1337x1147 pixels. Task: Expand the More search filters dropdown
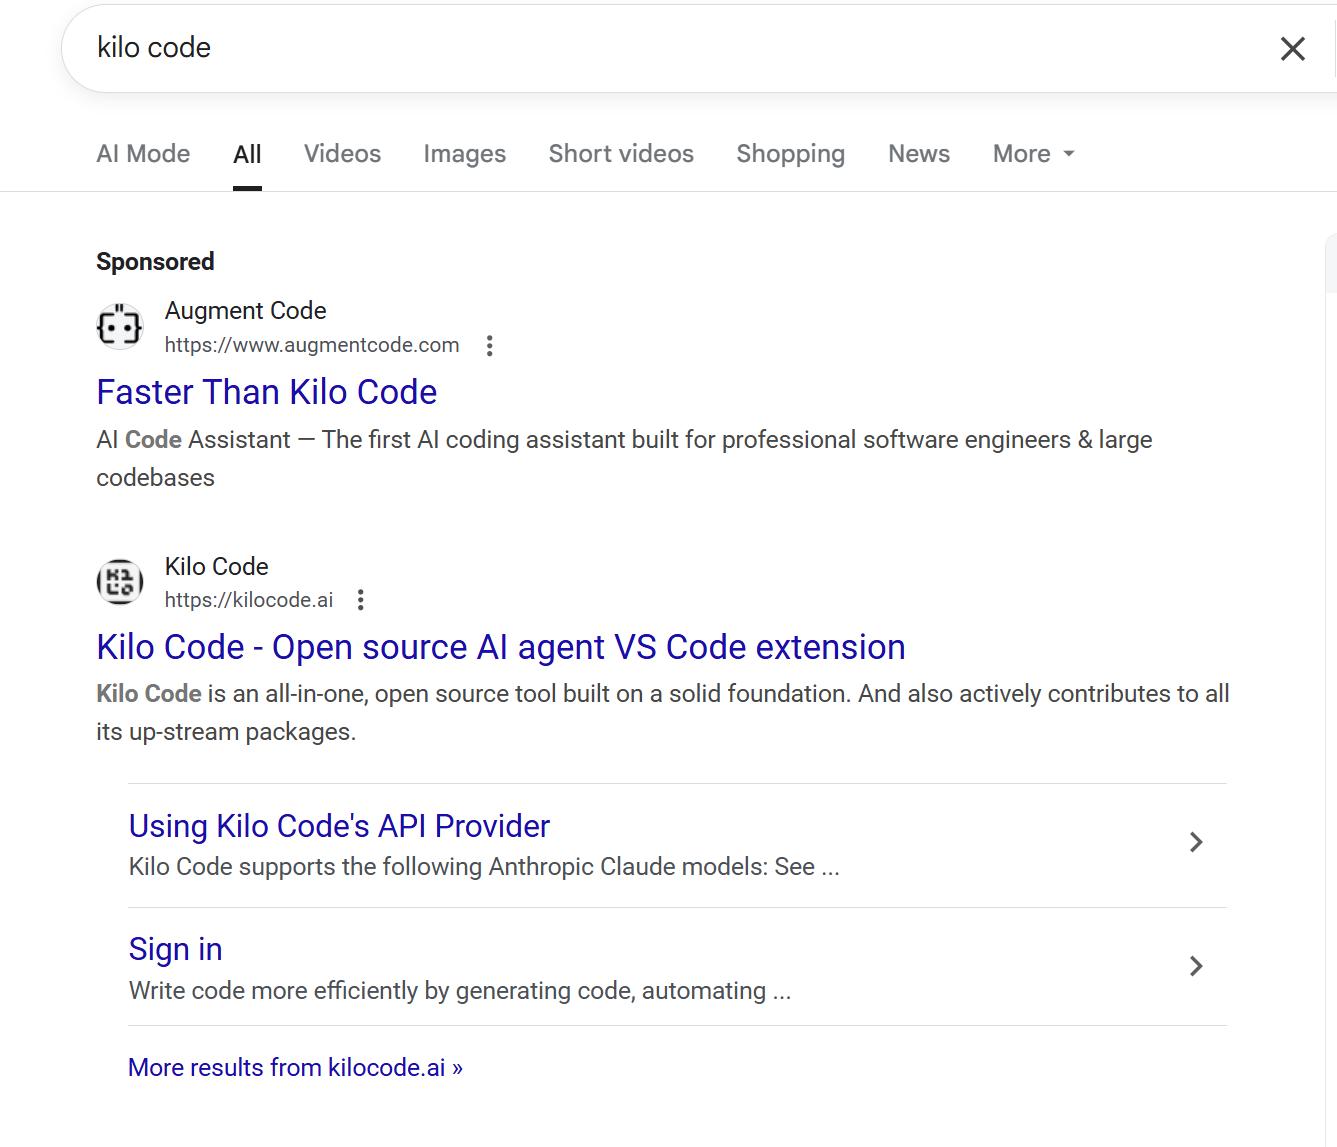click(x=1034, y=154)
